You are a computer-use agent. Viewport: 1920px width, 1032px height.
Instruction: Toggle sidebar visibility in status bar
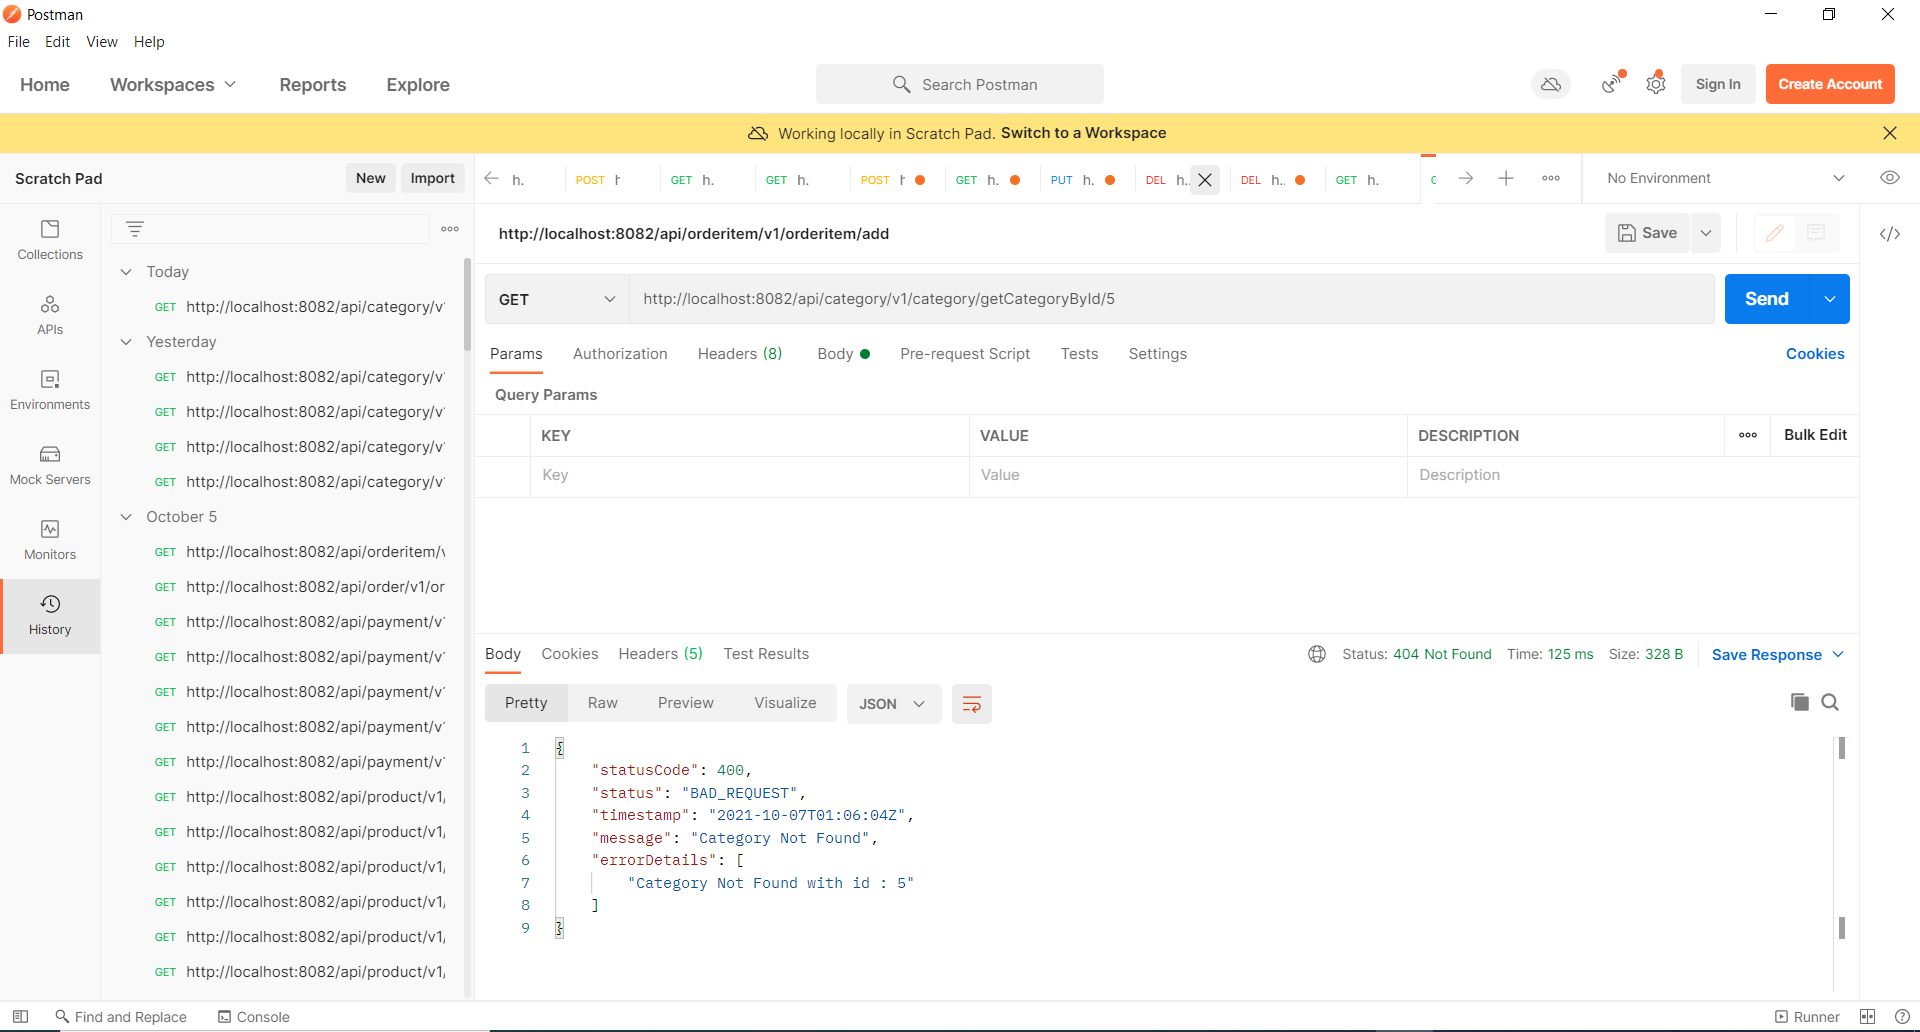[20, 1016]
